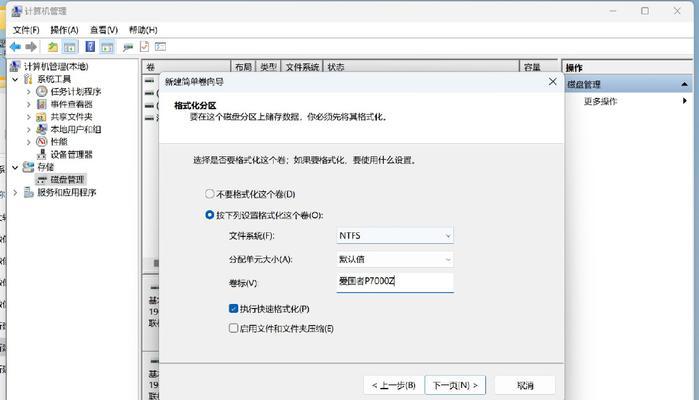The image size is (699, 400).
Task: Click the 事件查看器 icon
Action: tap(41, 104)
